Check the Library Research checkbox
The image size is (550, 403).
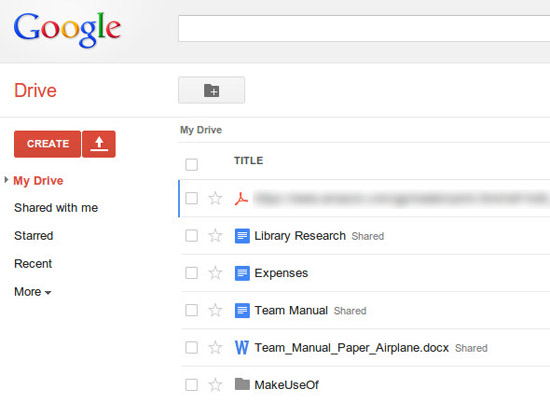192,235
